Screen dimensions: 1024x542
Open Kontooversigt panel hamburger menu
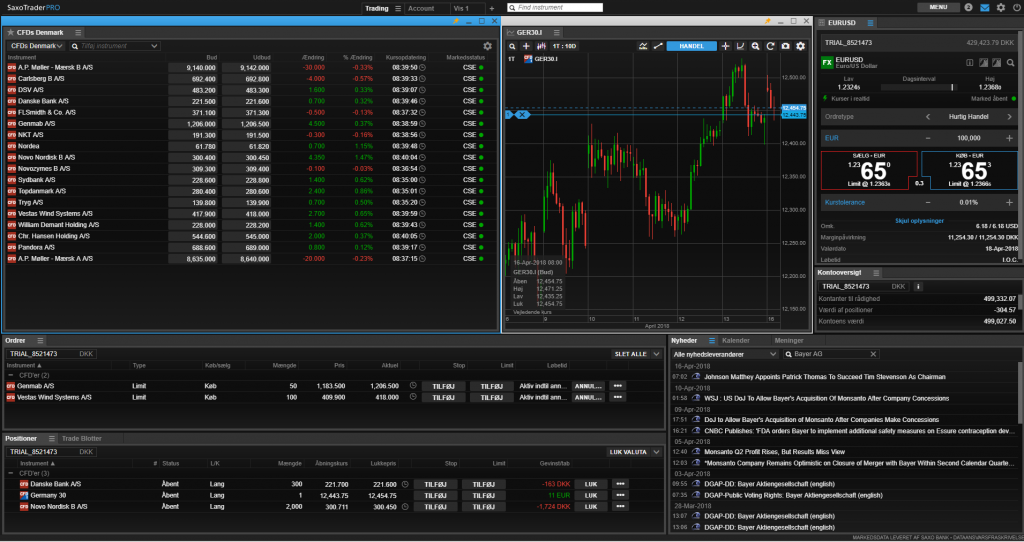click(876, 272)
